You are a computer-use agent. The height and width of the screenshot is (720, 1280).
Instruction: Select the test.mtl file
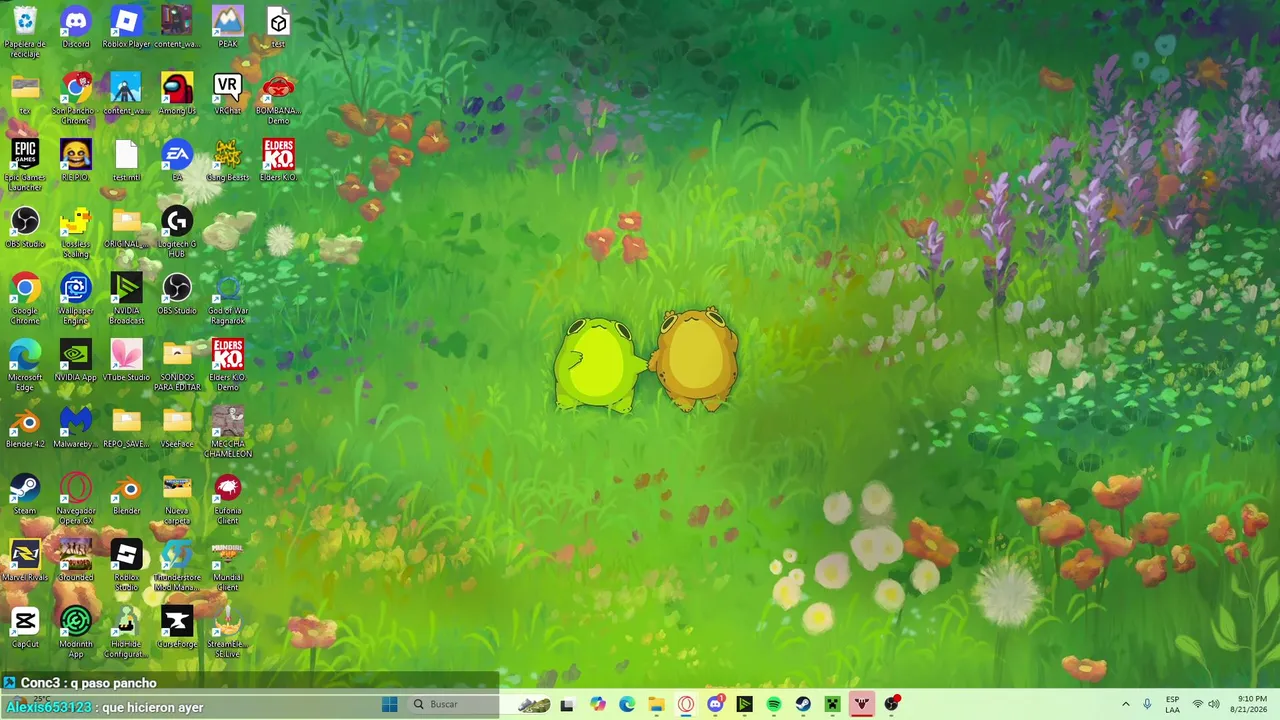126,161
